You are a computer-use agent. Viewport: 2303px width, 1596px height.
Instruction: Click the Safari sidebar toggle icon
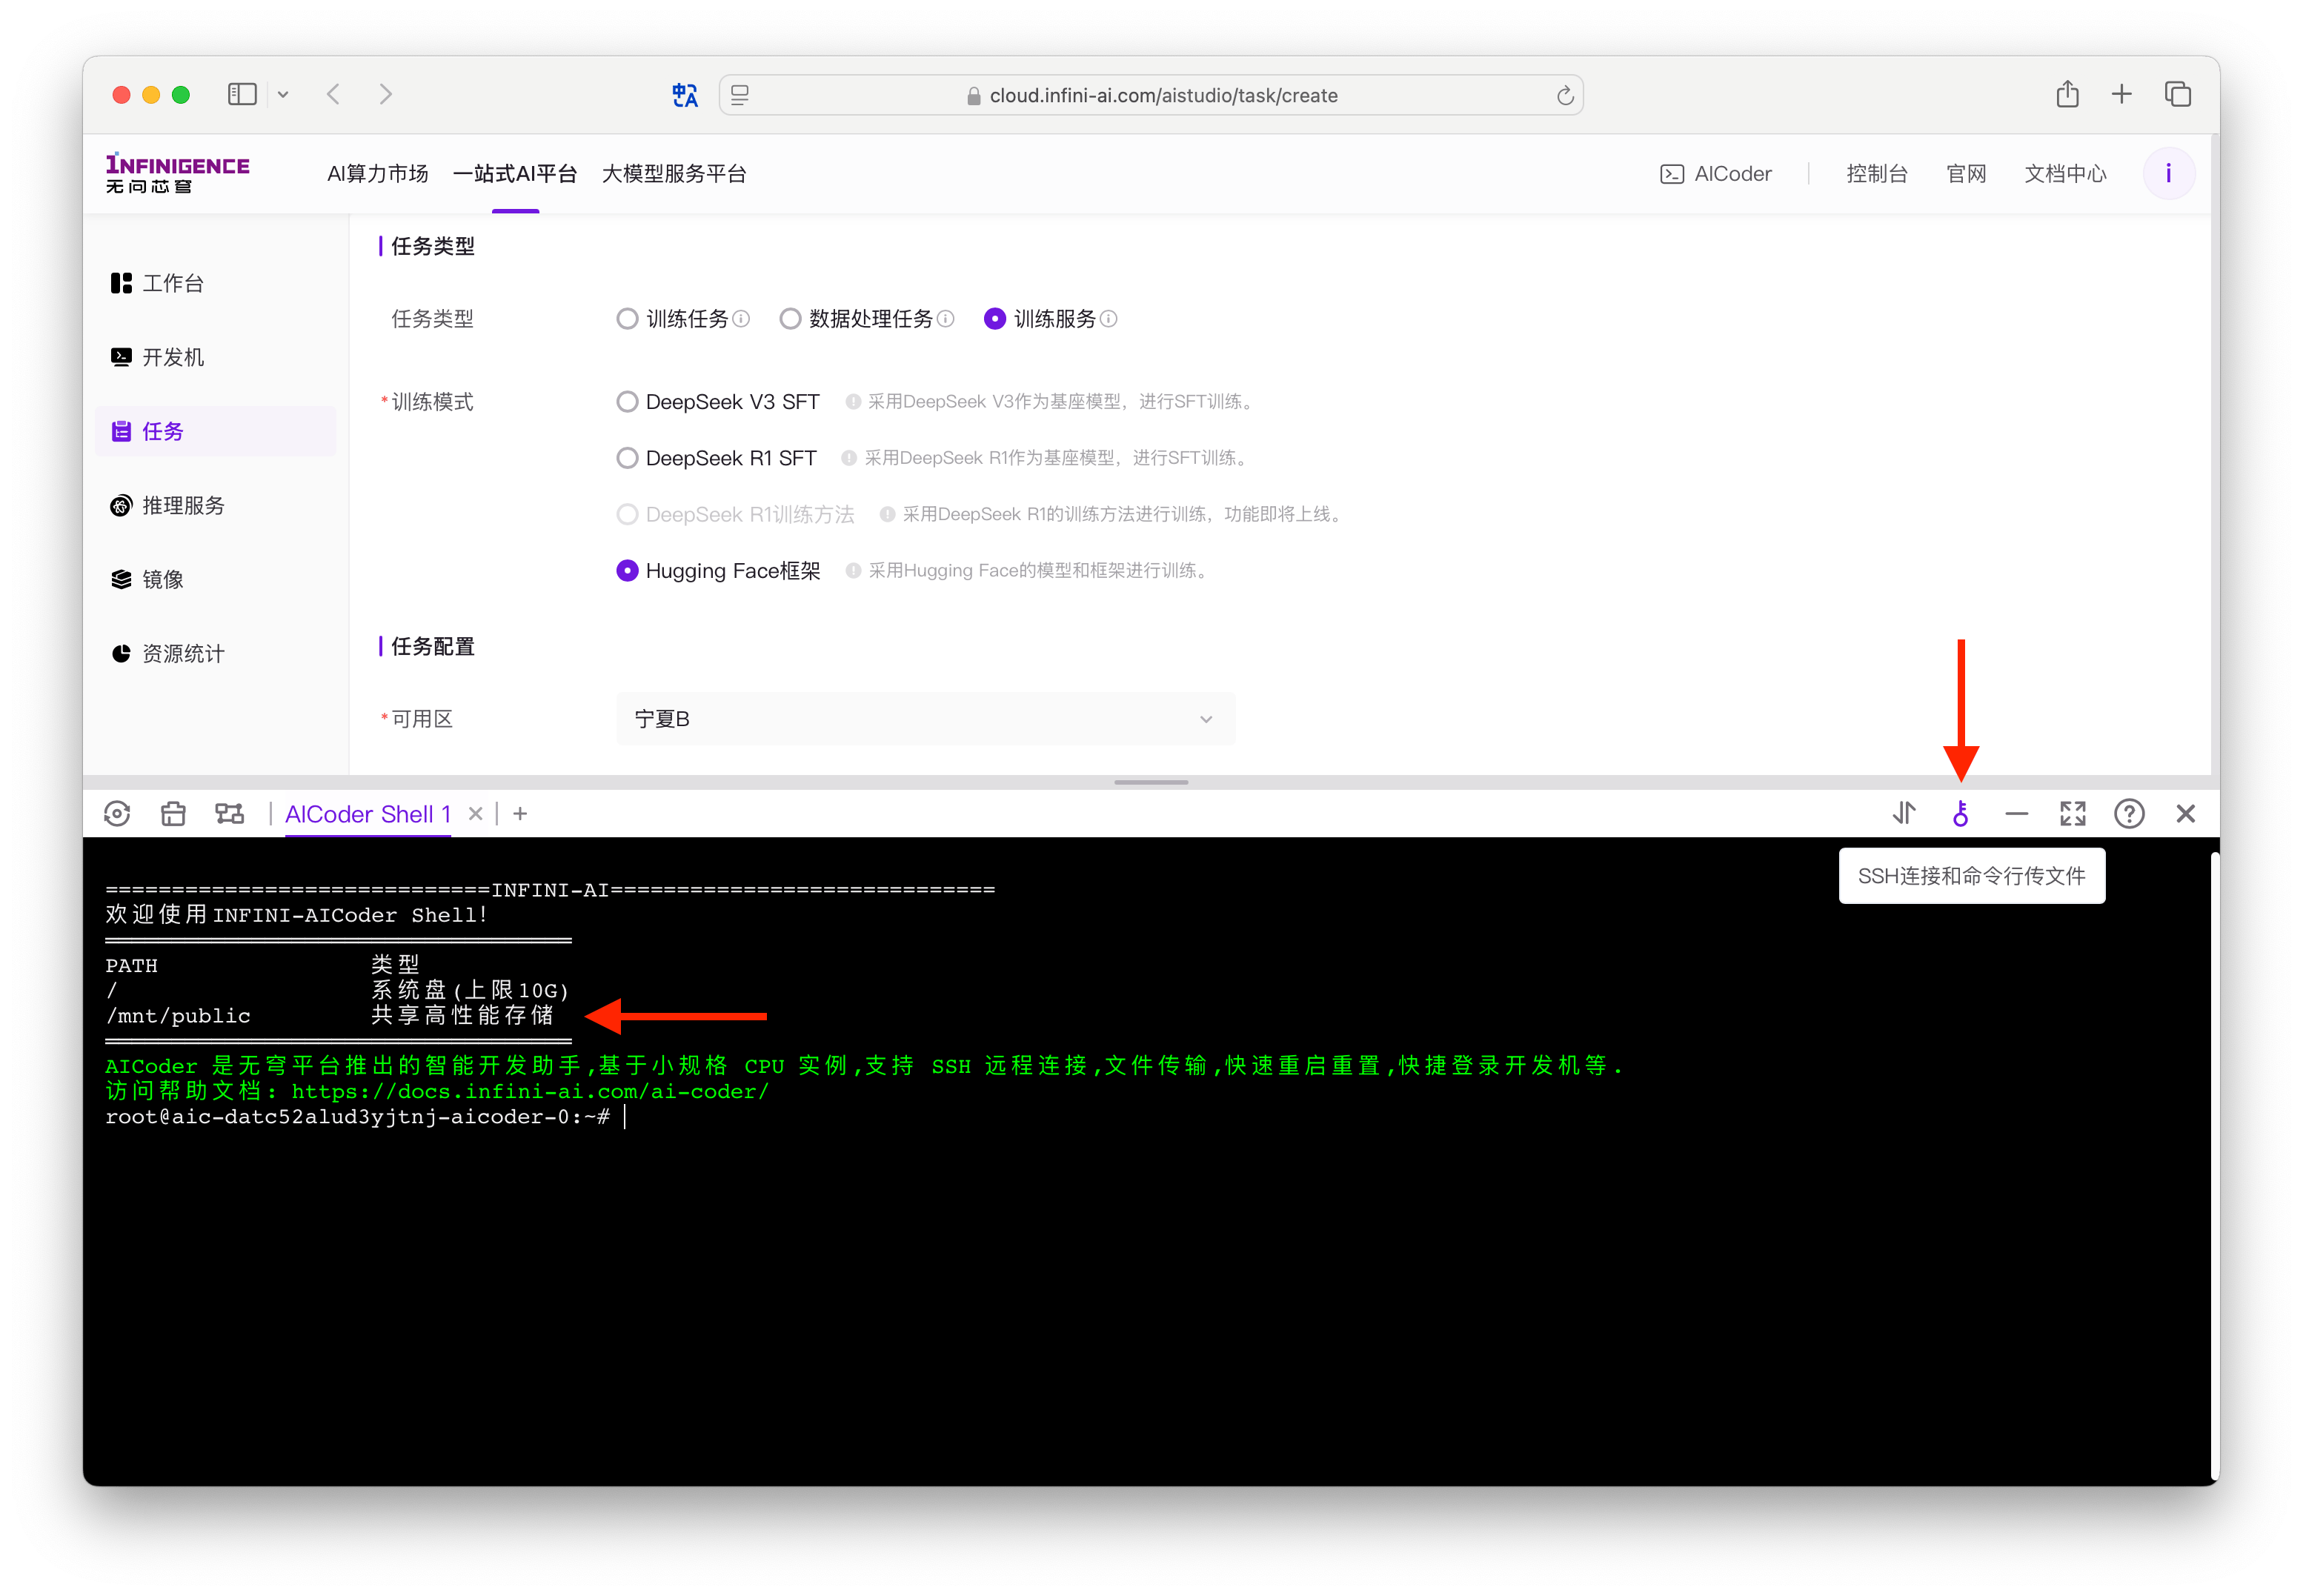click(242, 94)
